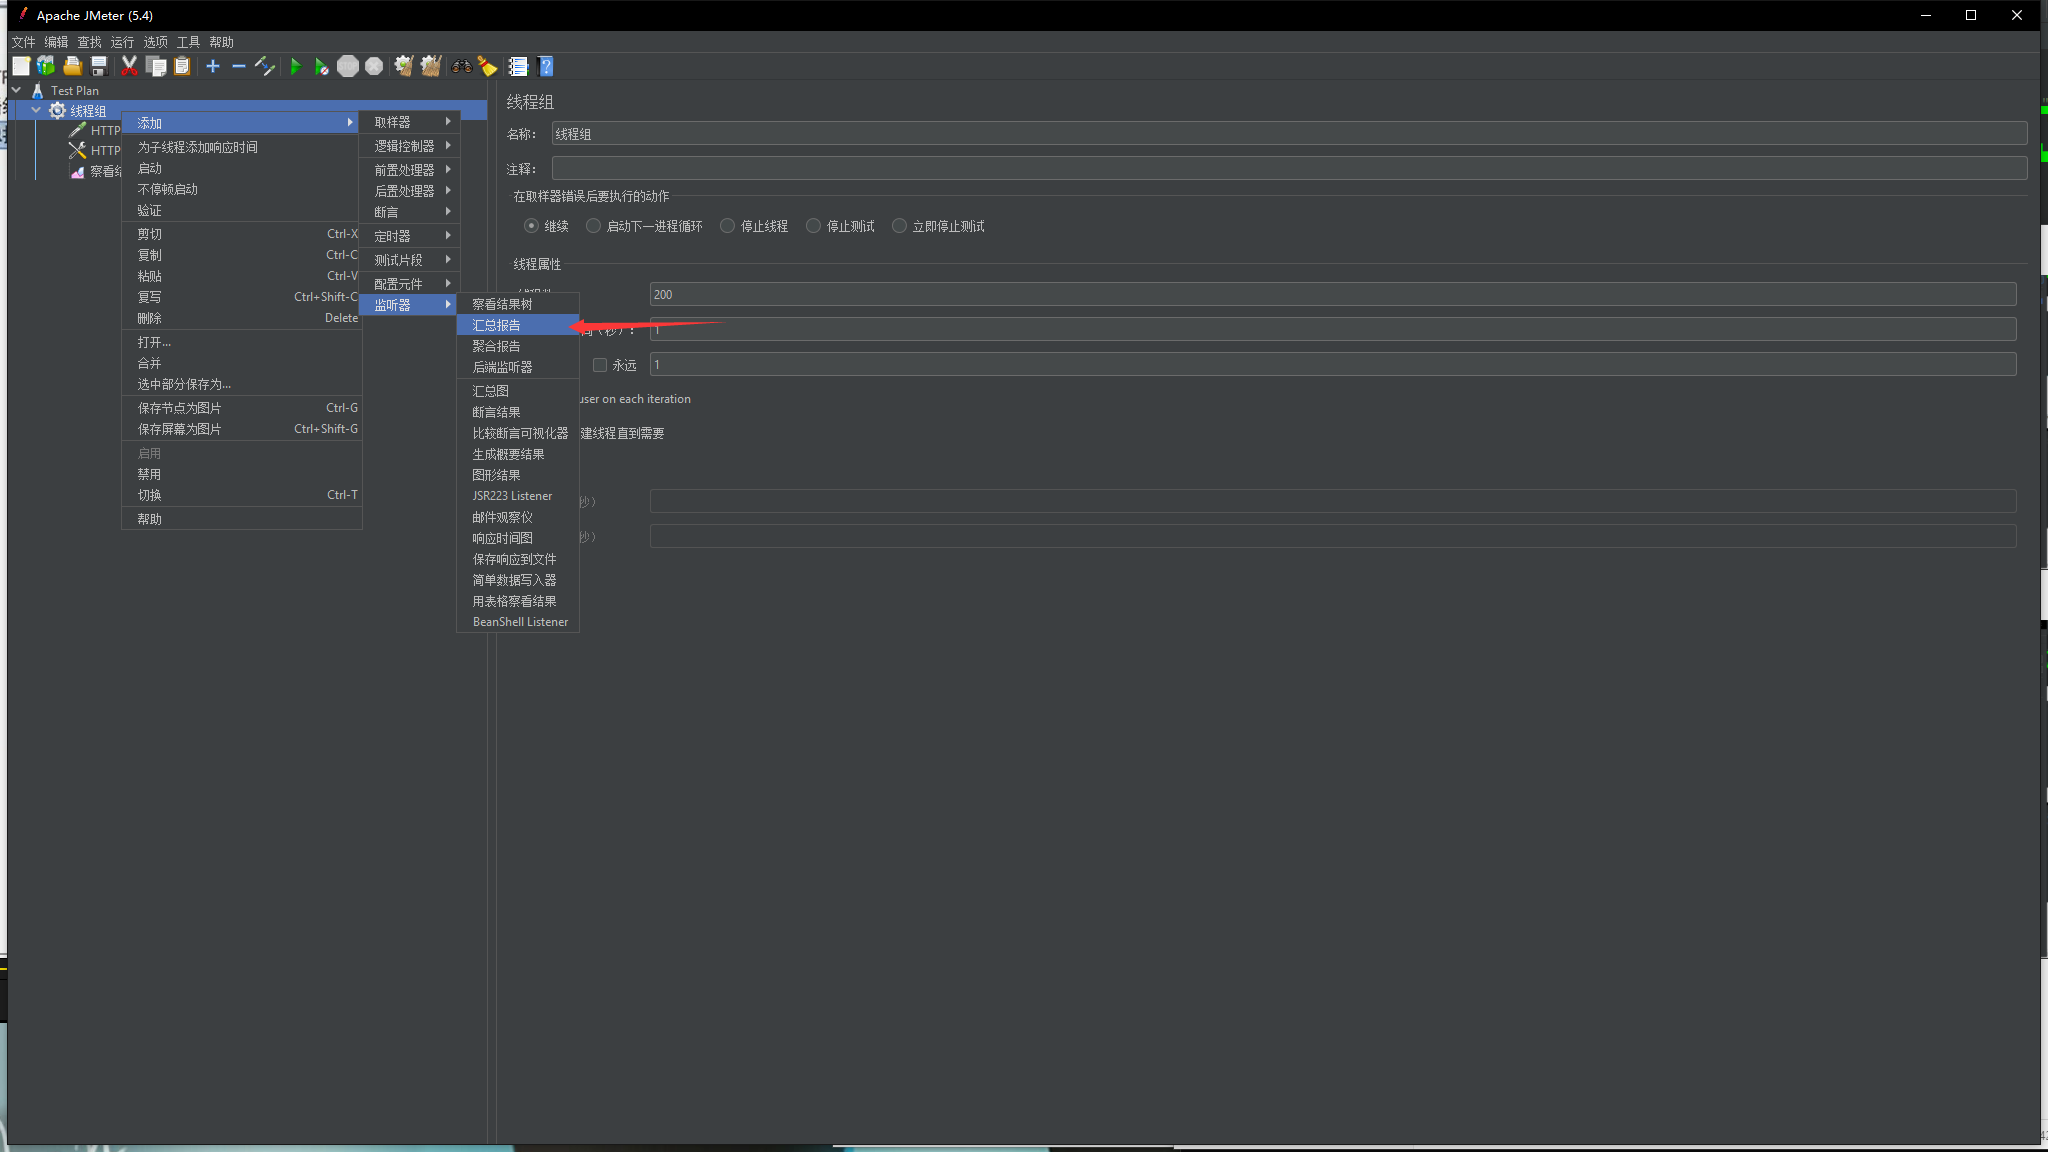Select the 停止线程 radio button

728,226
